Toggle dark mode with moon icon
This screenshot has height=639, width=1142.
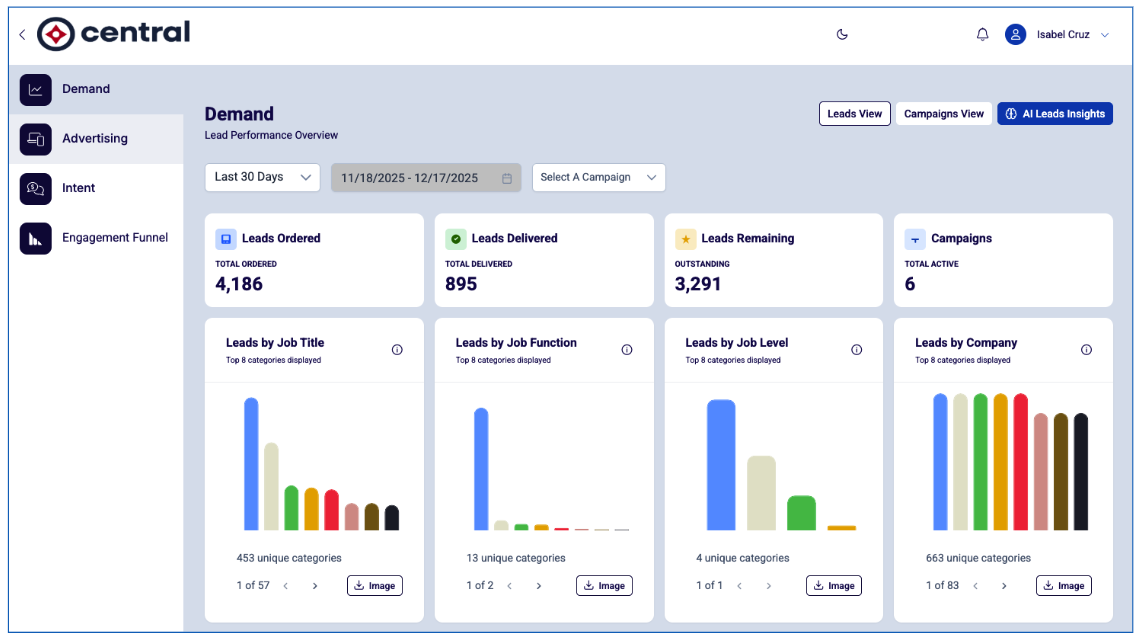pyautogui.click(x=842, y=34)
